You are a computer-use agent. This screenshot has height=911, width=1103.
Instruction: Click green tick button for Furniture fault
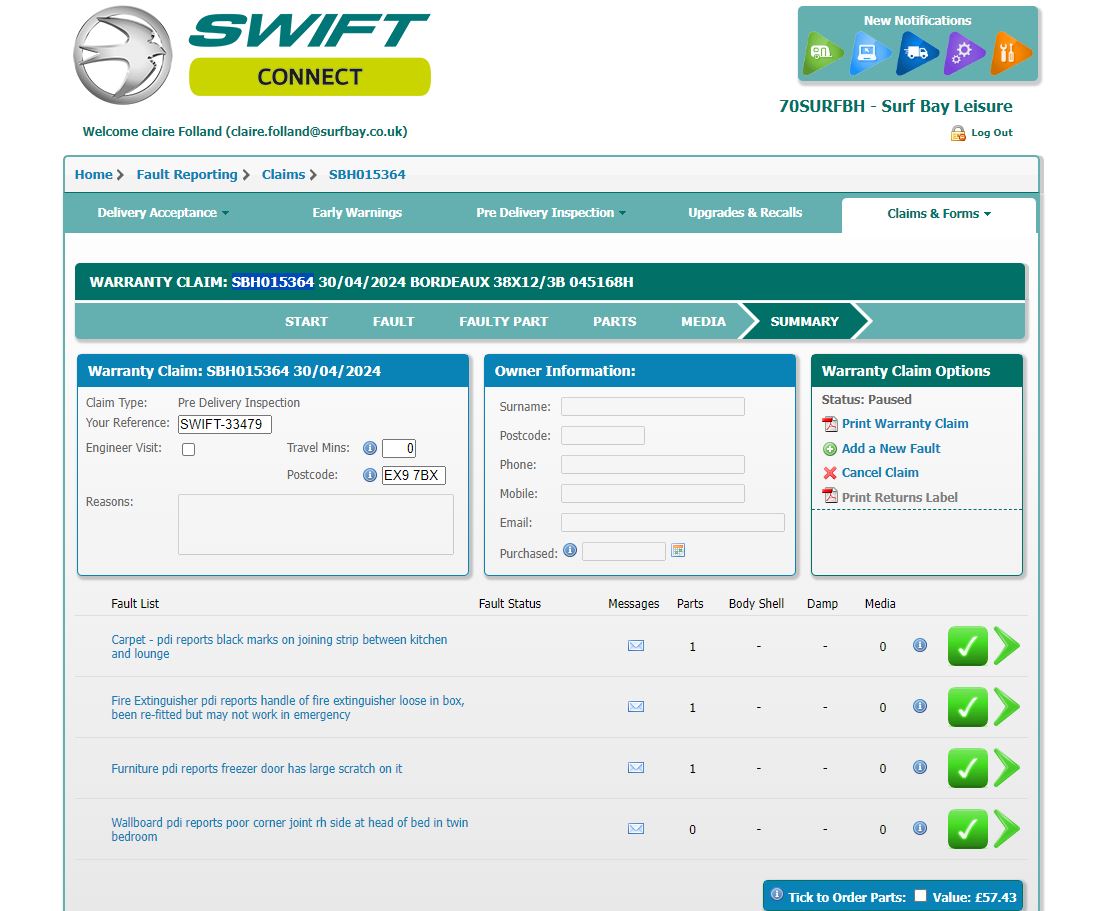point(968,768)
